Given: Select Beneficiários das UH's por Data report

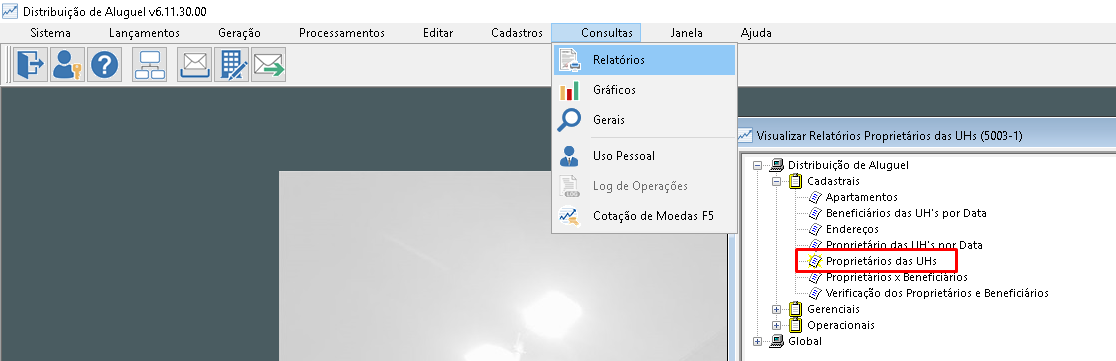Looking at the screenshot, I should (x=906, y=213).
